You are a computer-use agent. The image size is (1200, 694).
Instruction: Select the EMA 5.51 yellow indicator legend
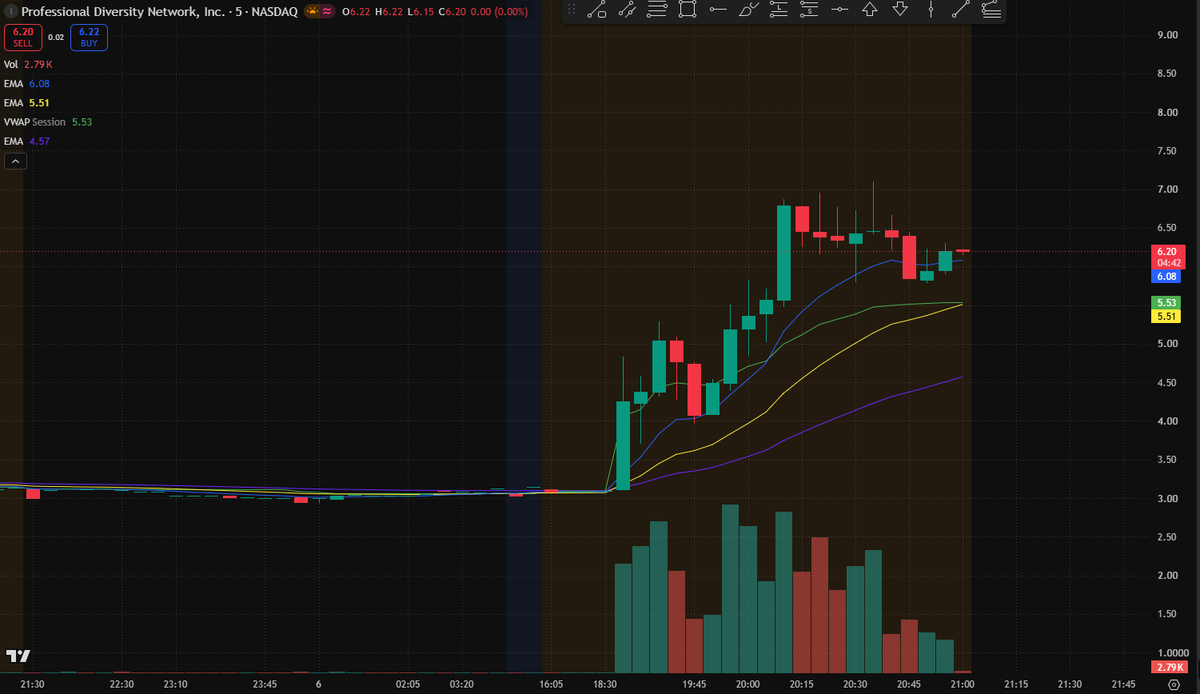click(27, 102)
